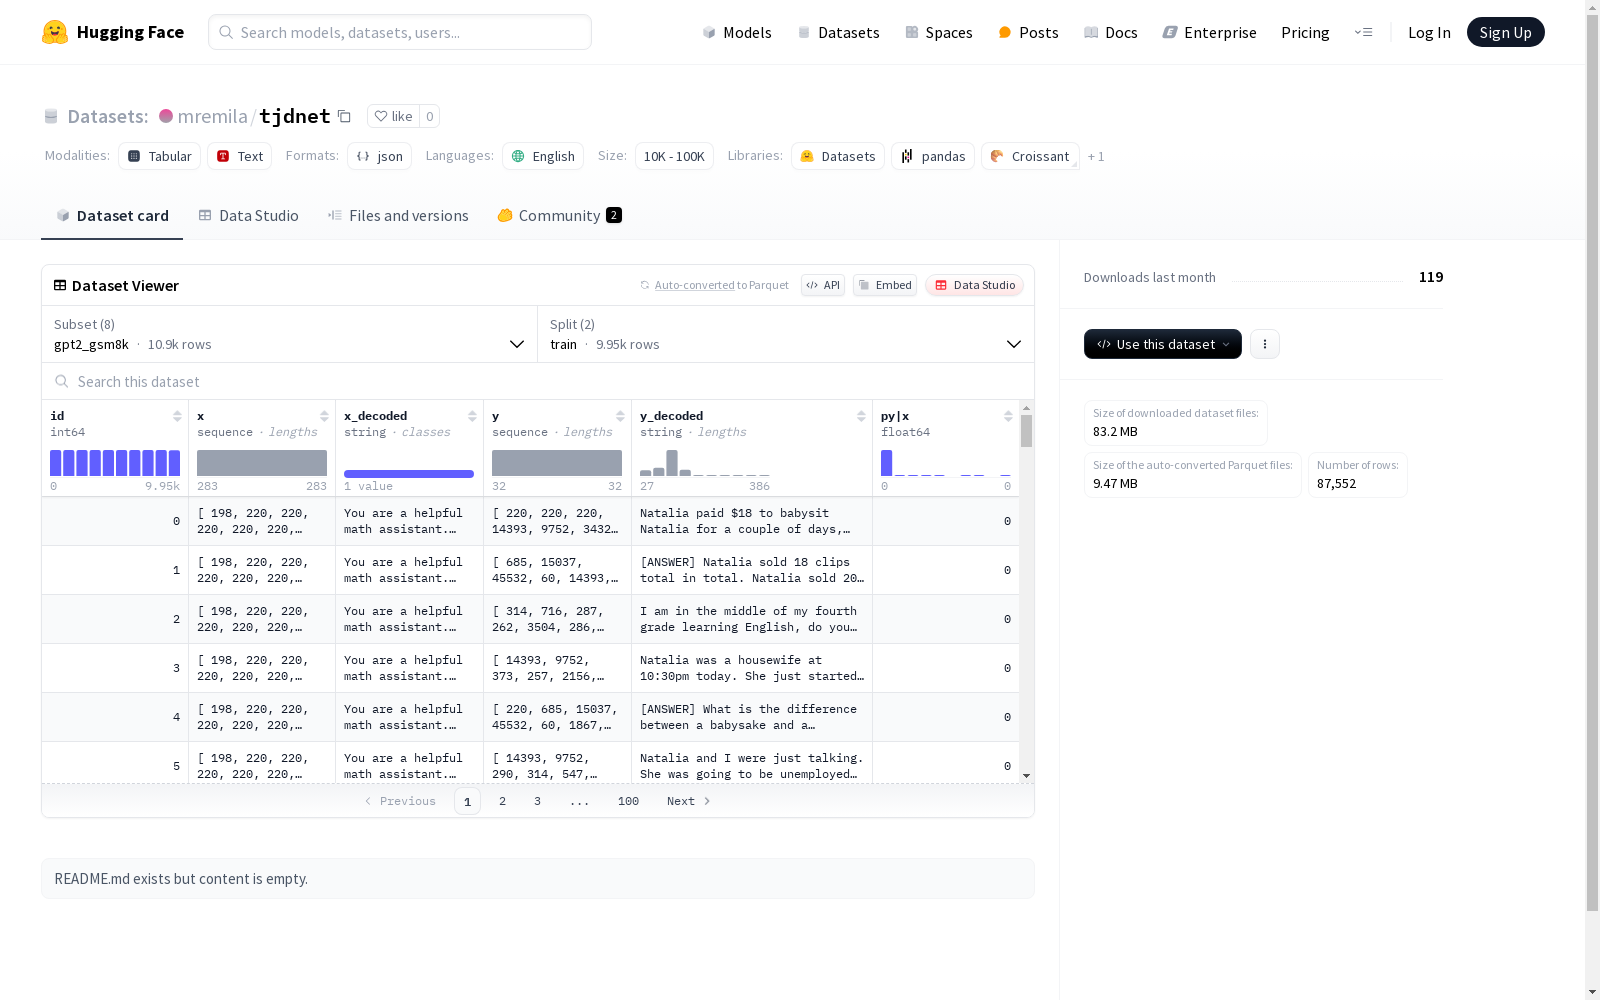
Task: Click the Tabular modality tag
Action: point(160,156)
